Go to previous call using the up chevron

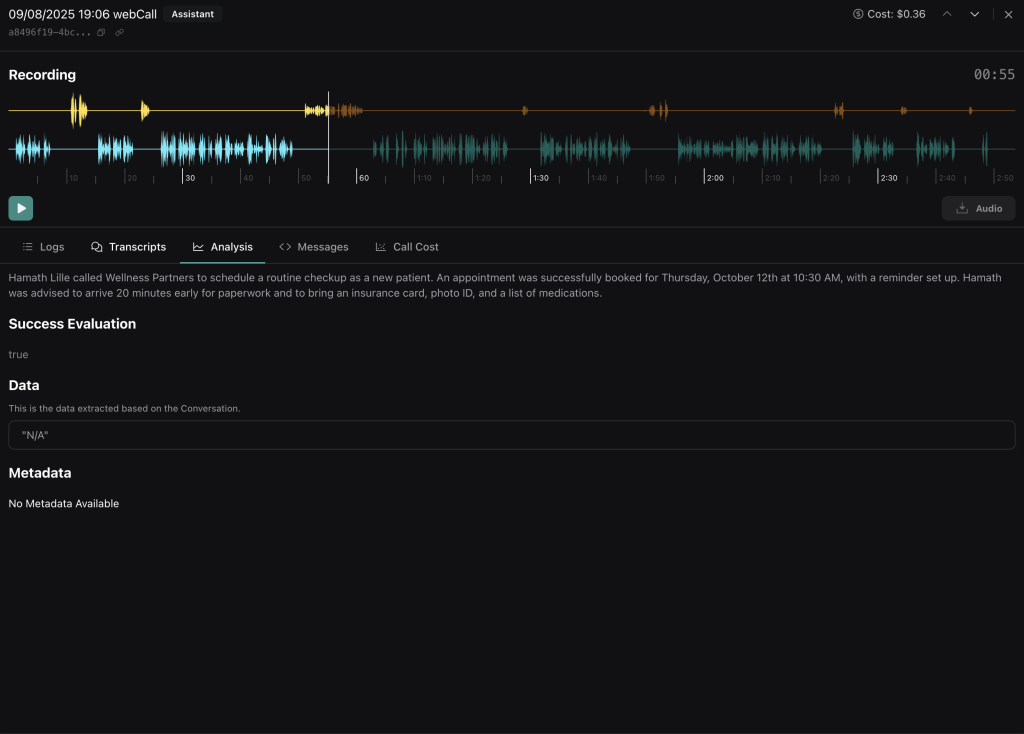pos(945,14)
